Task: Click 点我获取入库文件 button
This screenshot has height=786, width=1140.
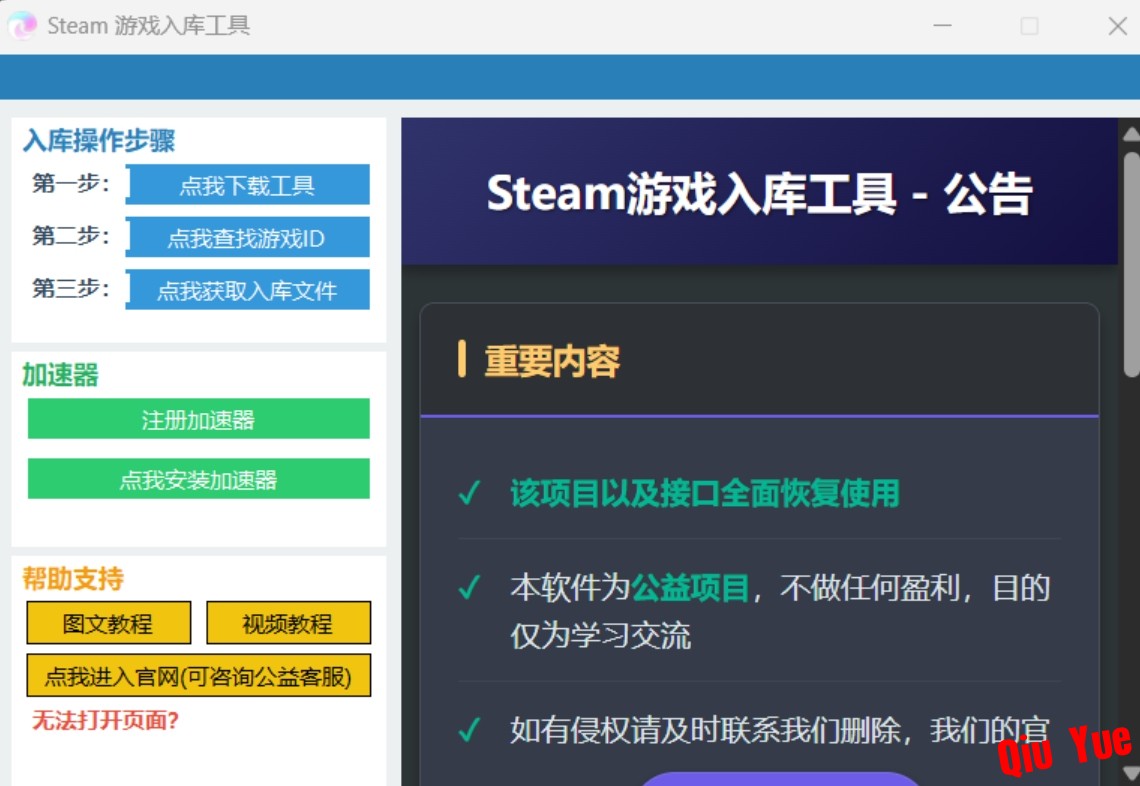Action: 247,289
